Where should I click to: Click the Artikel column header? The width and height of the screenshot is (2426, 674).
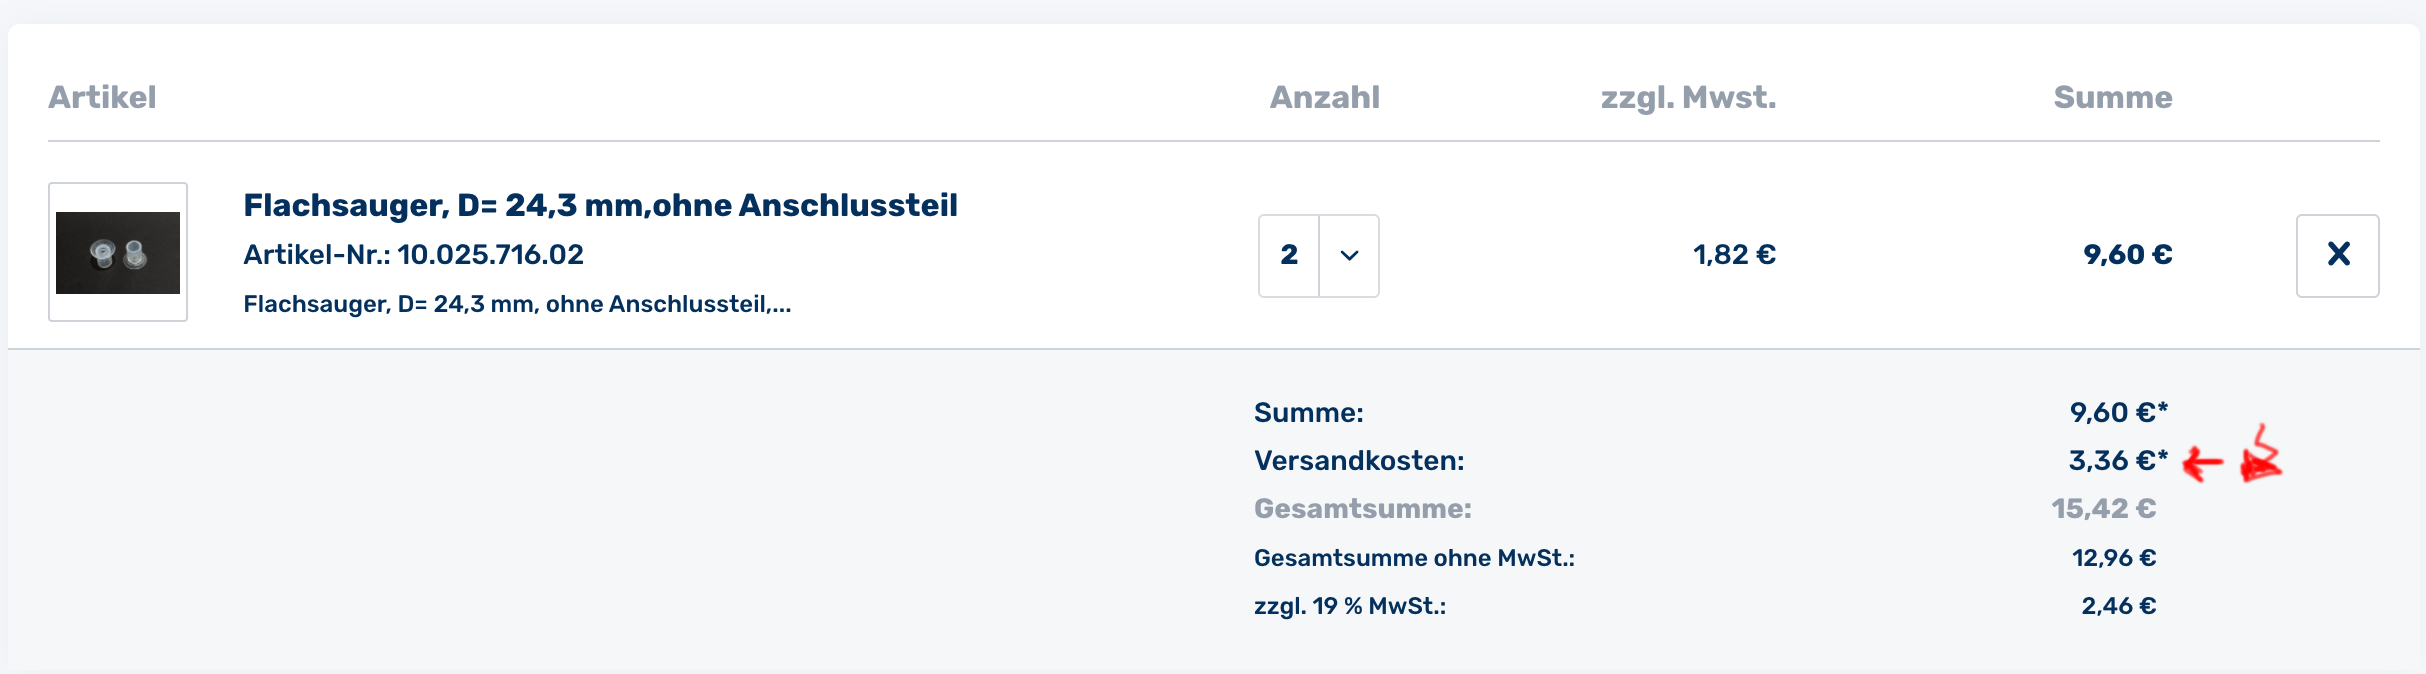(x=102, y=97)
